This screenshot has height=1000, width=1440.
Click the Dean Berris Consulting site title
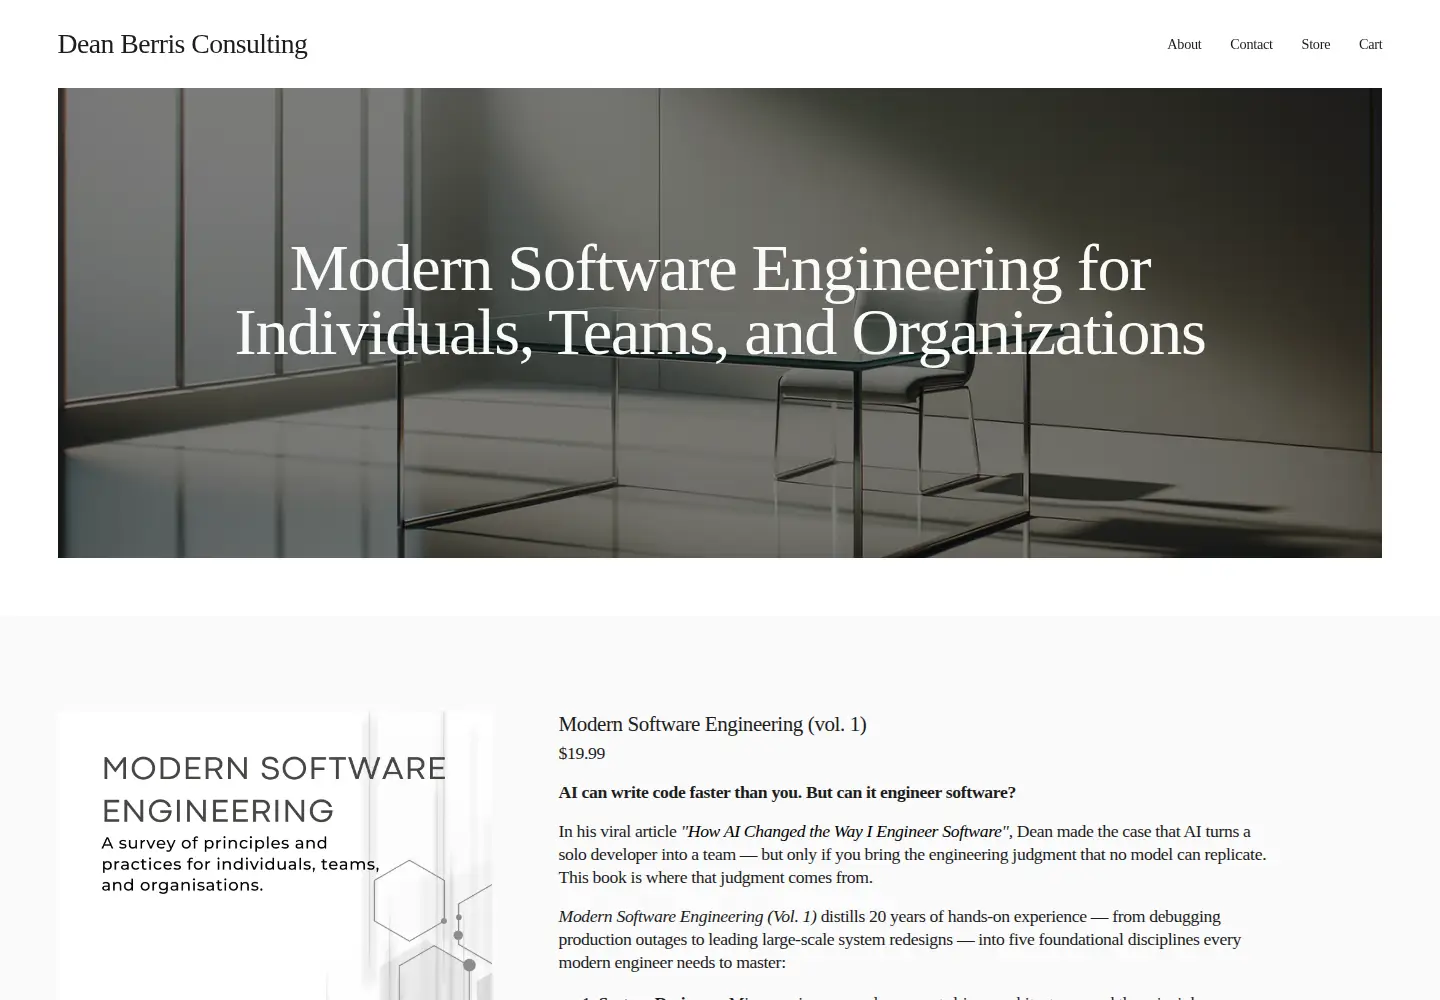pyautogui.click(x=182, y=44)
